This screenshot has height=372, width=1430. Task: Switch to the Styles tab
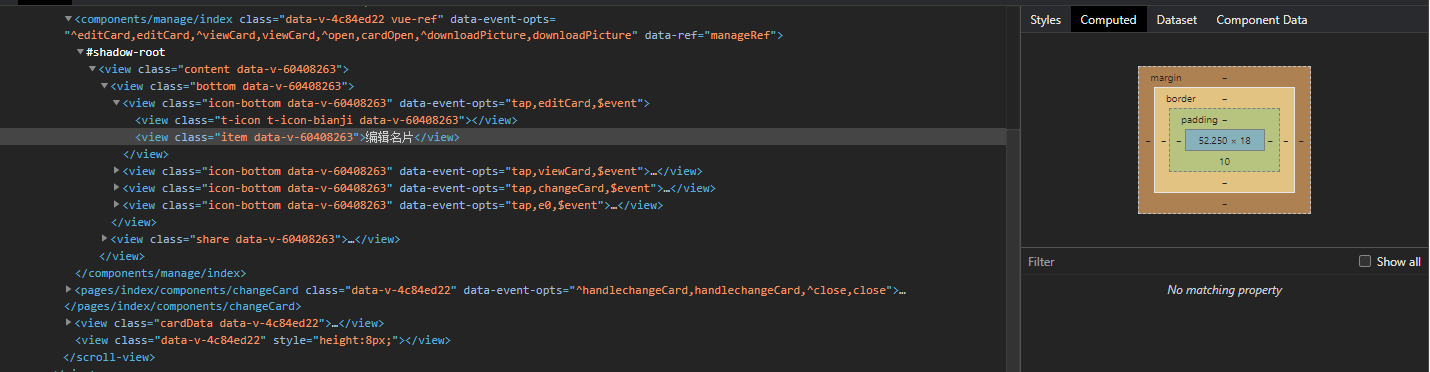click(x=1045, y=20)
